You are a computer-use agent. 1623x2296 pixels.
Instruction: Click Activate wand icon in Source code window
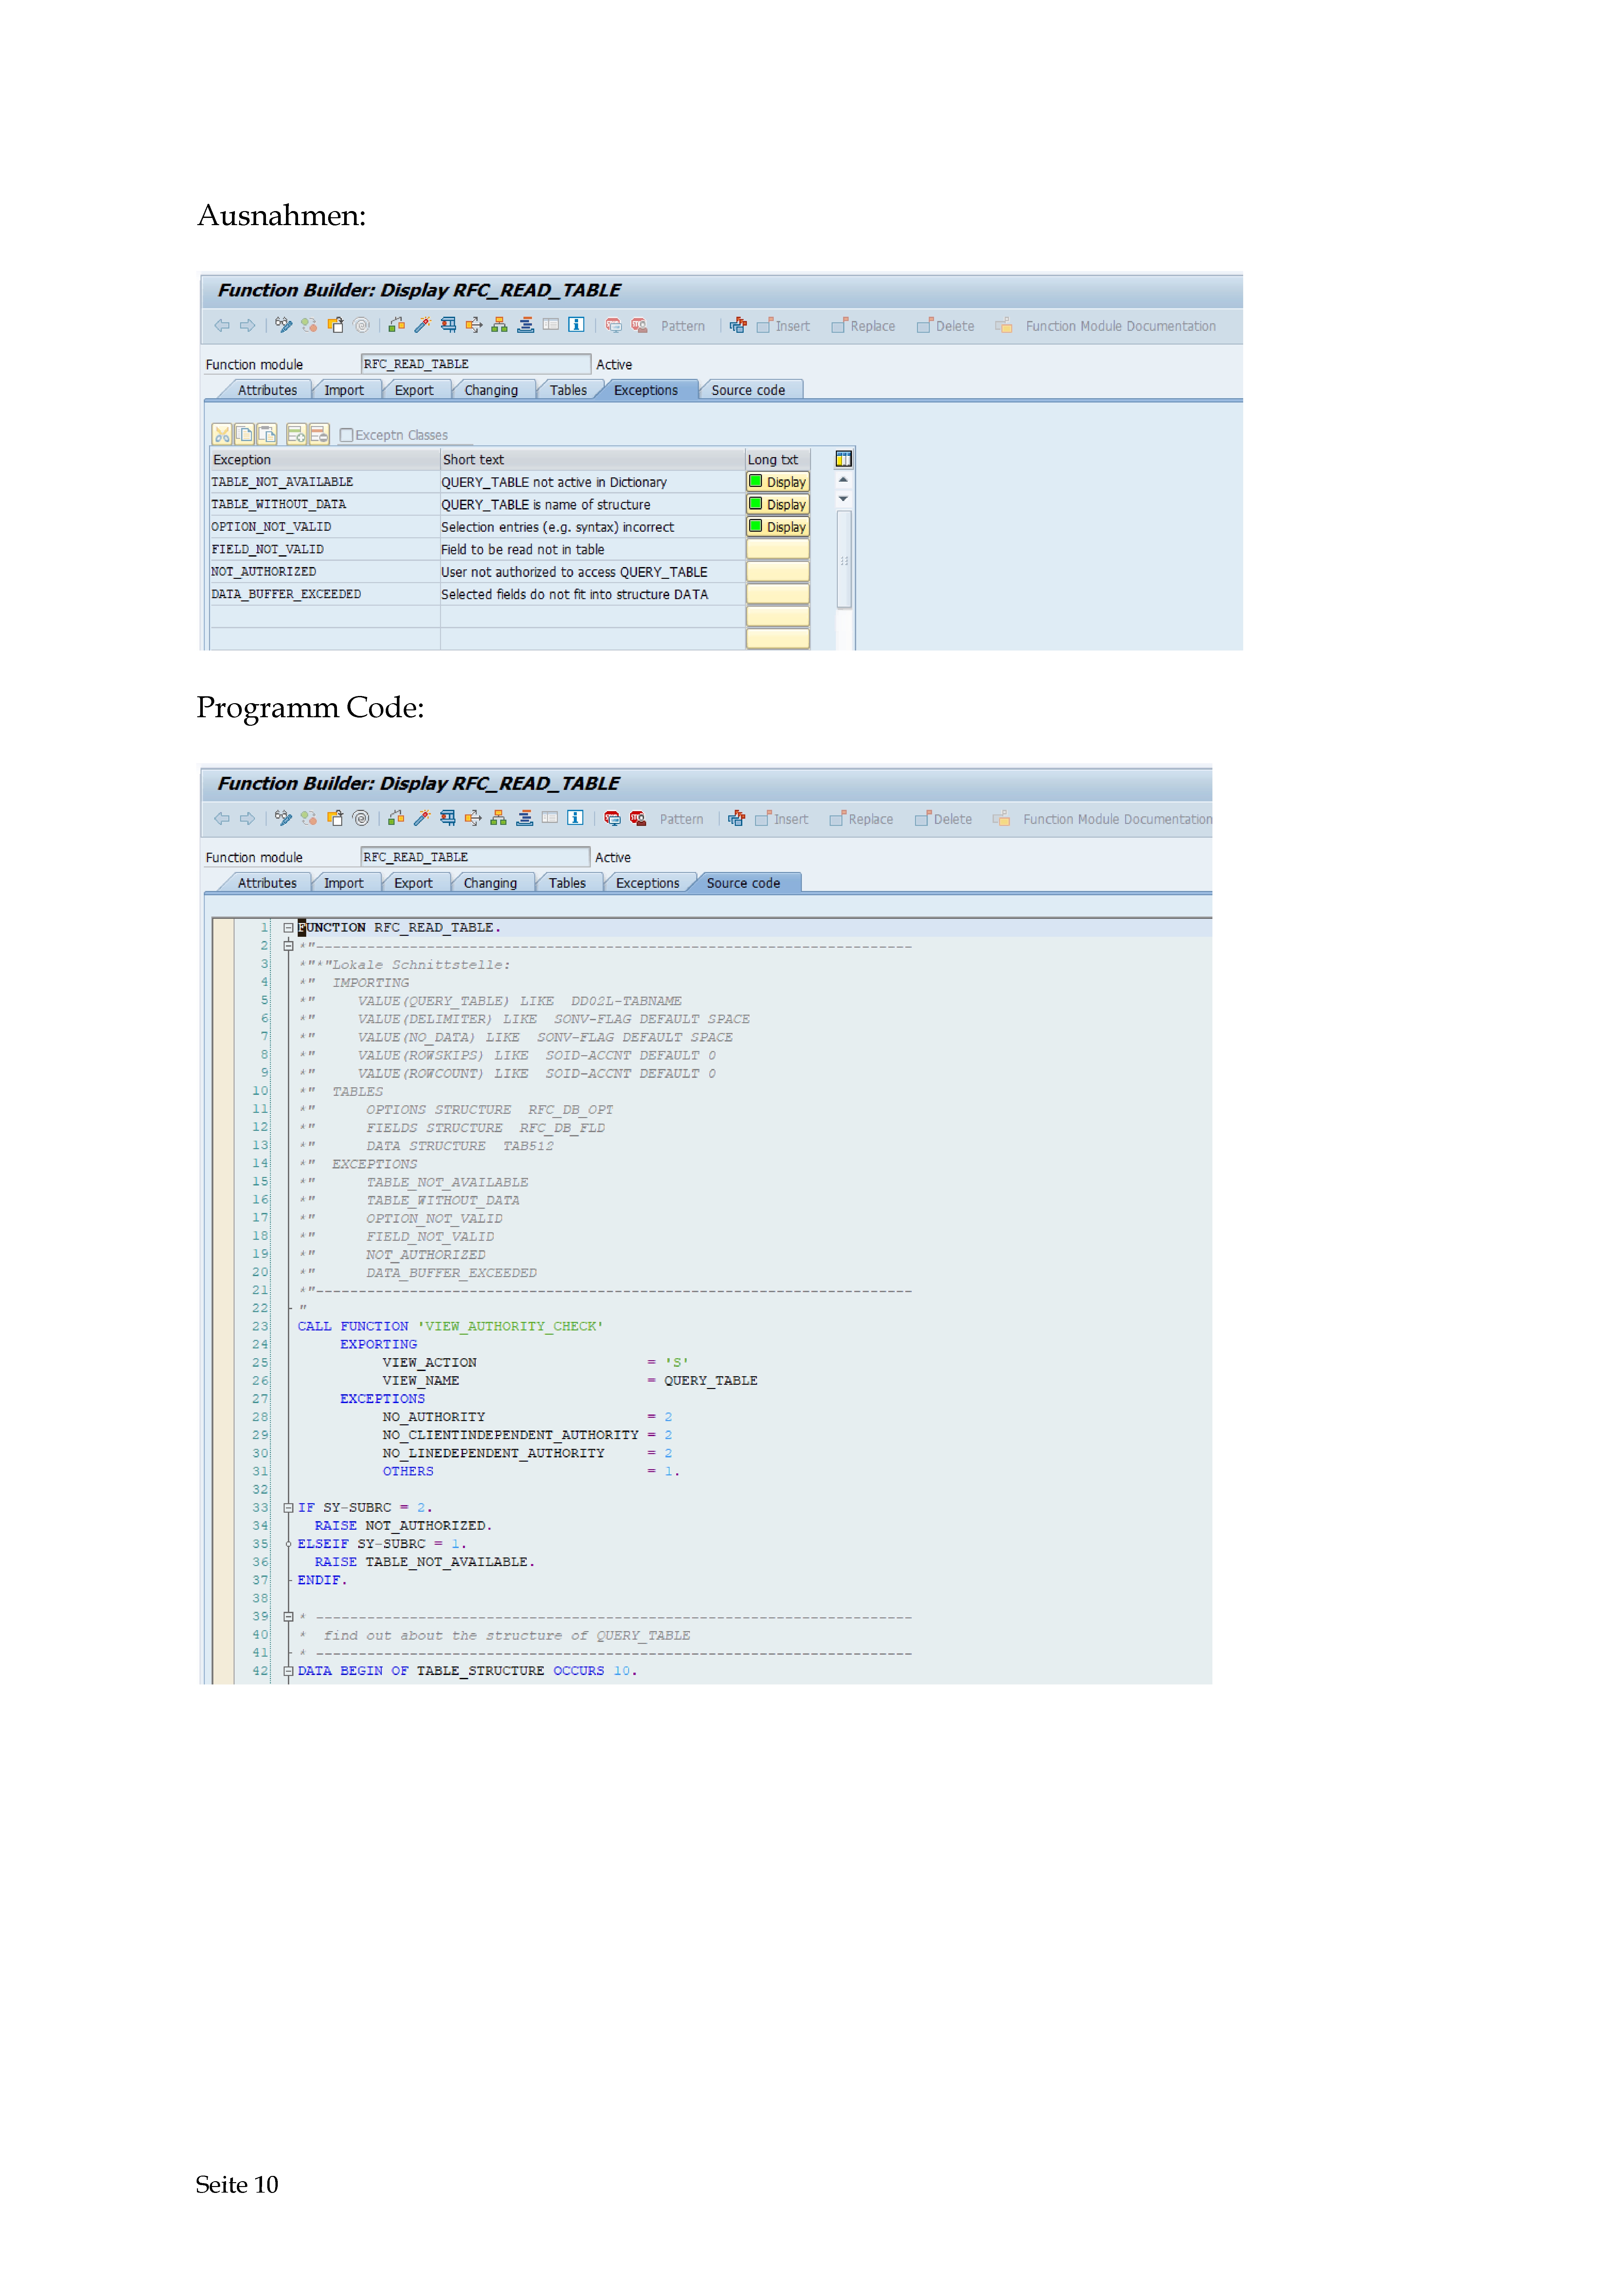click(422, 818)
